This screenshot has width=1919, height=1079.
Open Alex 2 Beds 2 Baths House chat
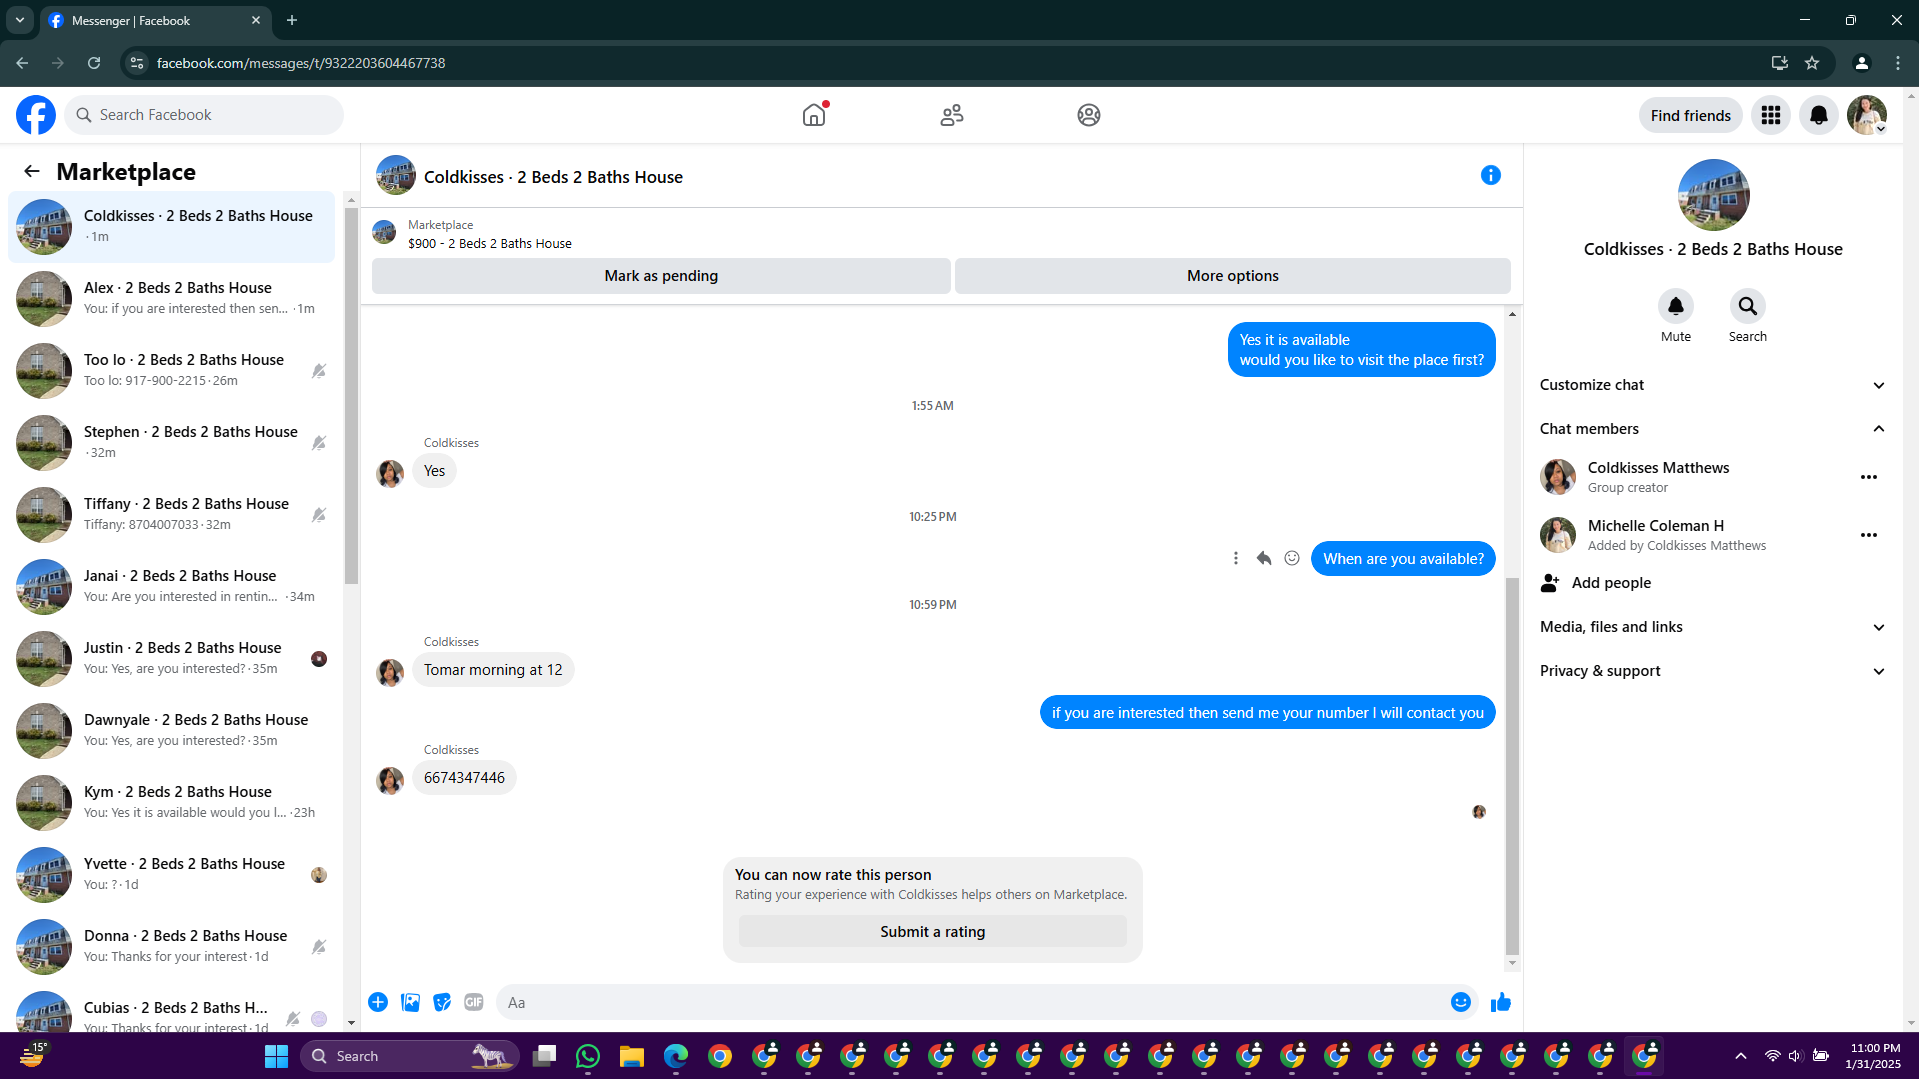(x=171, y=299)
